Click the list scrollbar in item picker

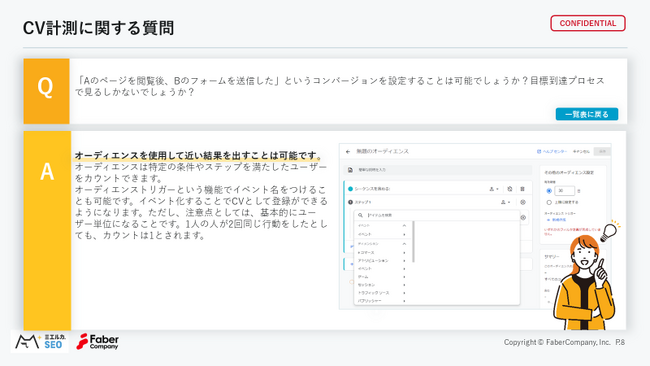(413, 242)
